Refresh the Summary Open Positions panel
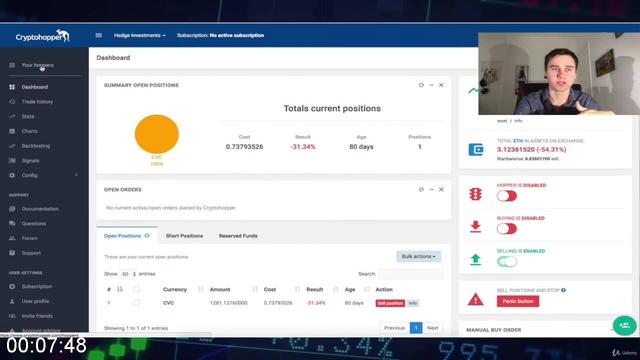 421,85
